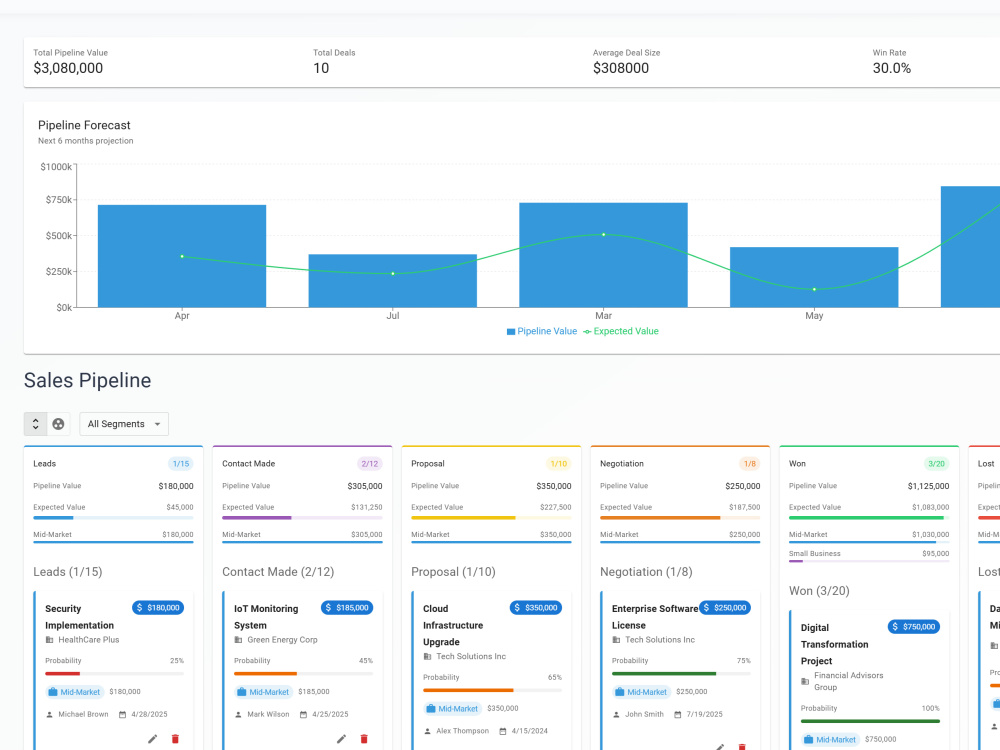Viewport: 1000px width, 750px height.
Task: Click the calendar icon beside 7/19/2025
Action: (x=678, y=715)
